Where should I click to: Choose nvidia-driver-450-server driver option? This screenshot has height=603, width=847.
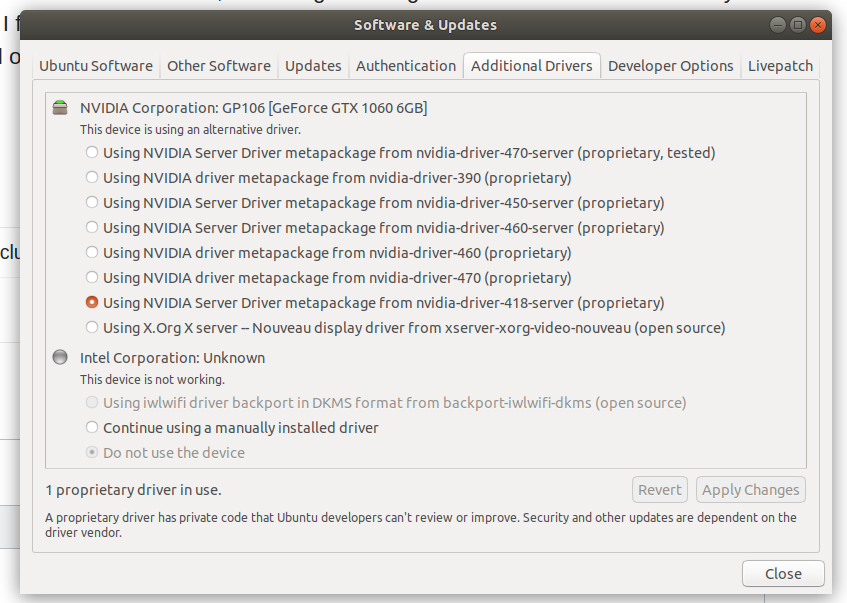pos(92,202)
